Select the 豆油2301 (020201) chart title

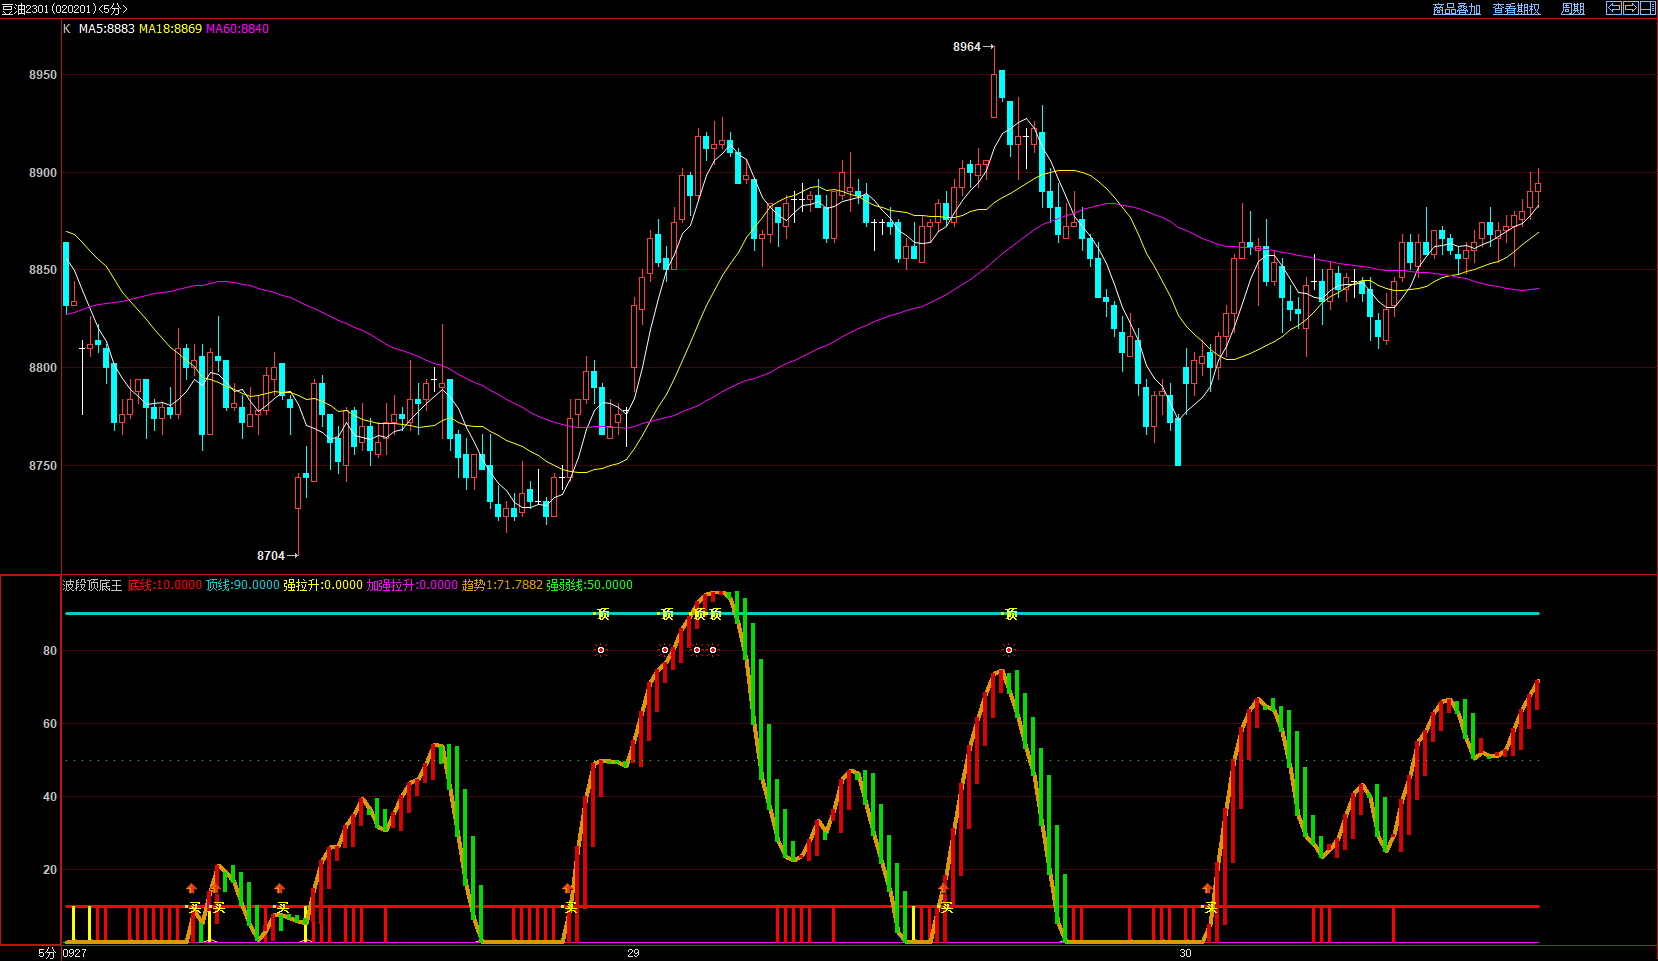point(64,9)
